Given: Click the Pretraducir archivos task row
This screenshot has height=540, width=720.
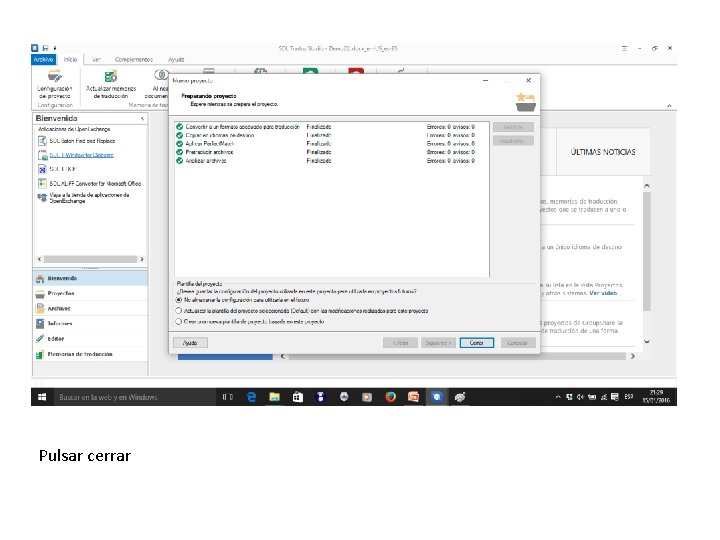Looking at the screenshot, I should (x=332, y=152).
